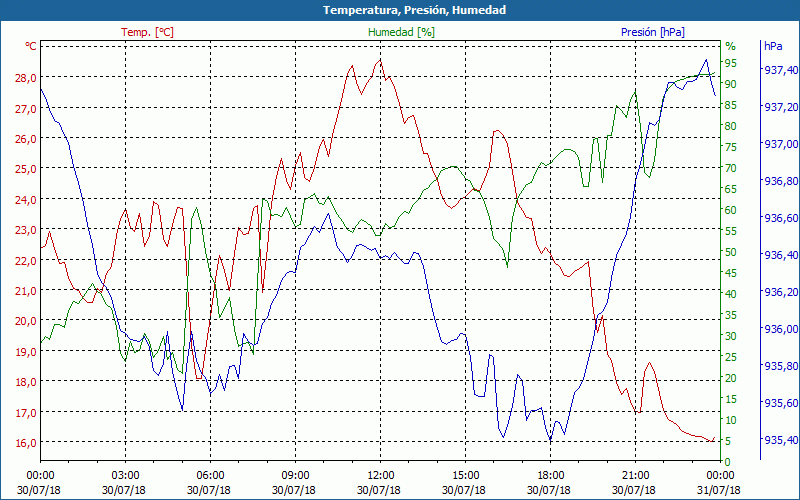Viewport: 800px width, 500px height.
Task: Click the 937,00 pressure axis value
Action: point(781,144)
